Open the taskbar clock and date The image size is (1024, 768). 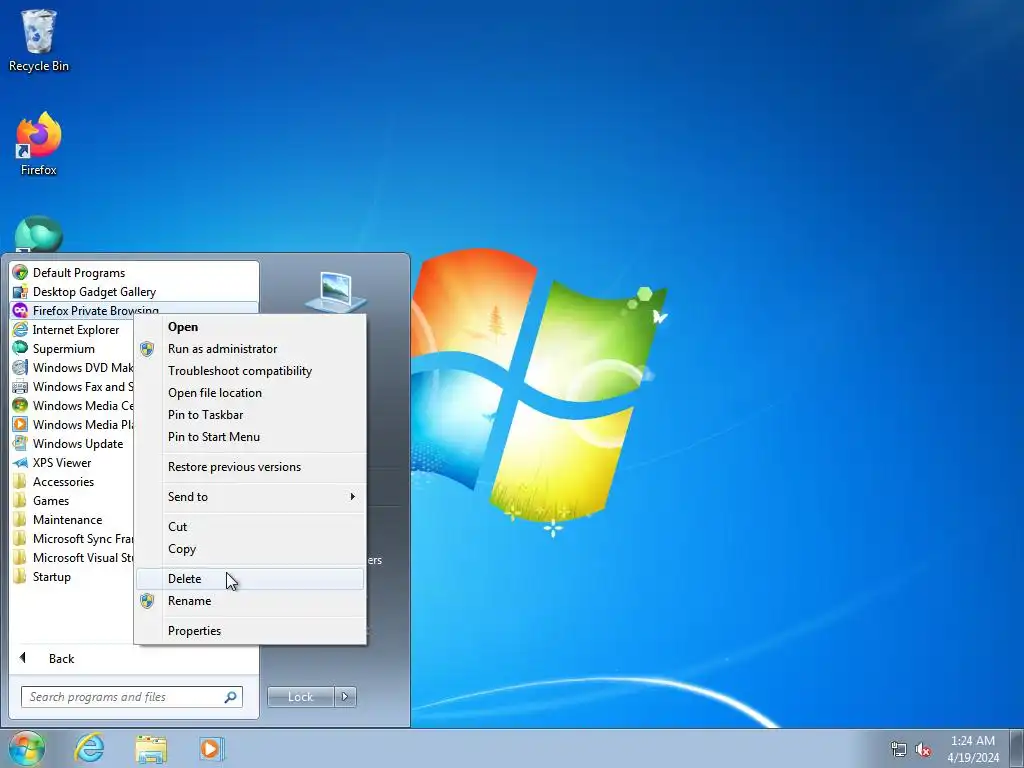coord(973,749)
